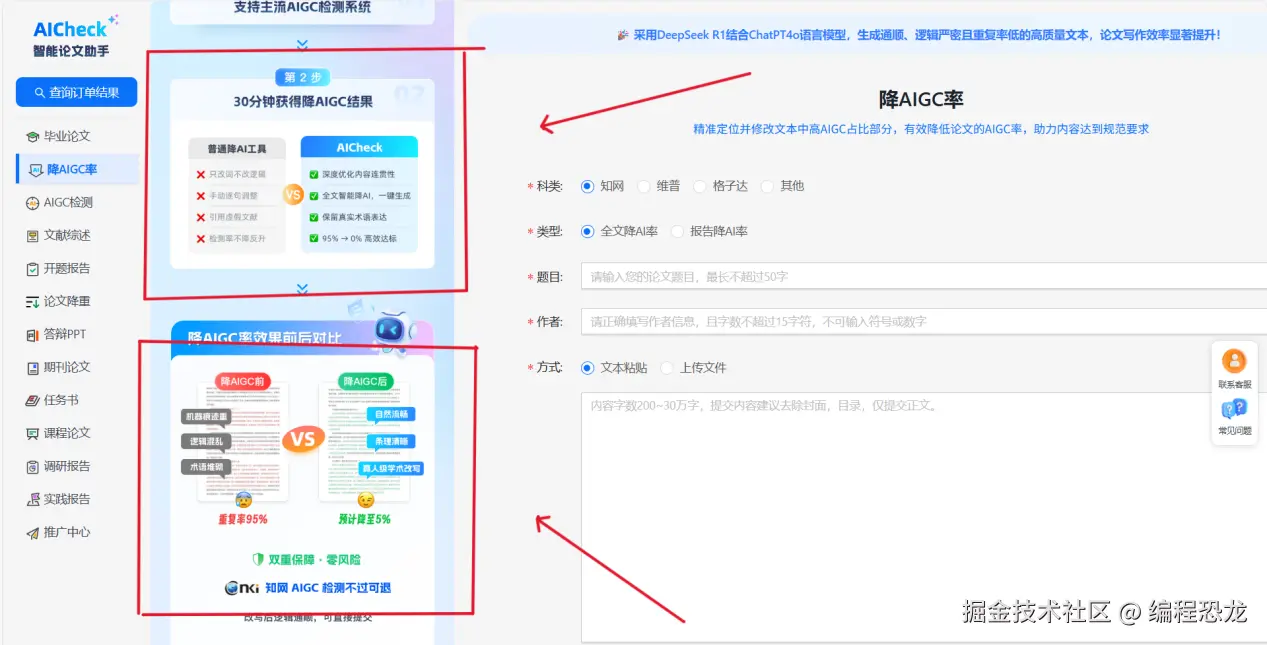Click the 题目 title input field
1267x645 pixels.
[x=923, y=276]
